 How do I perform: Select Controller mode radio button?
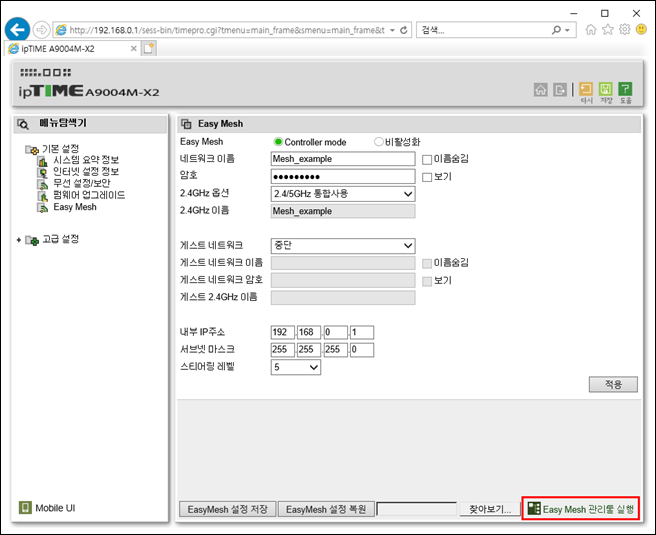(x=278, y=142)
